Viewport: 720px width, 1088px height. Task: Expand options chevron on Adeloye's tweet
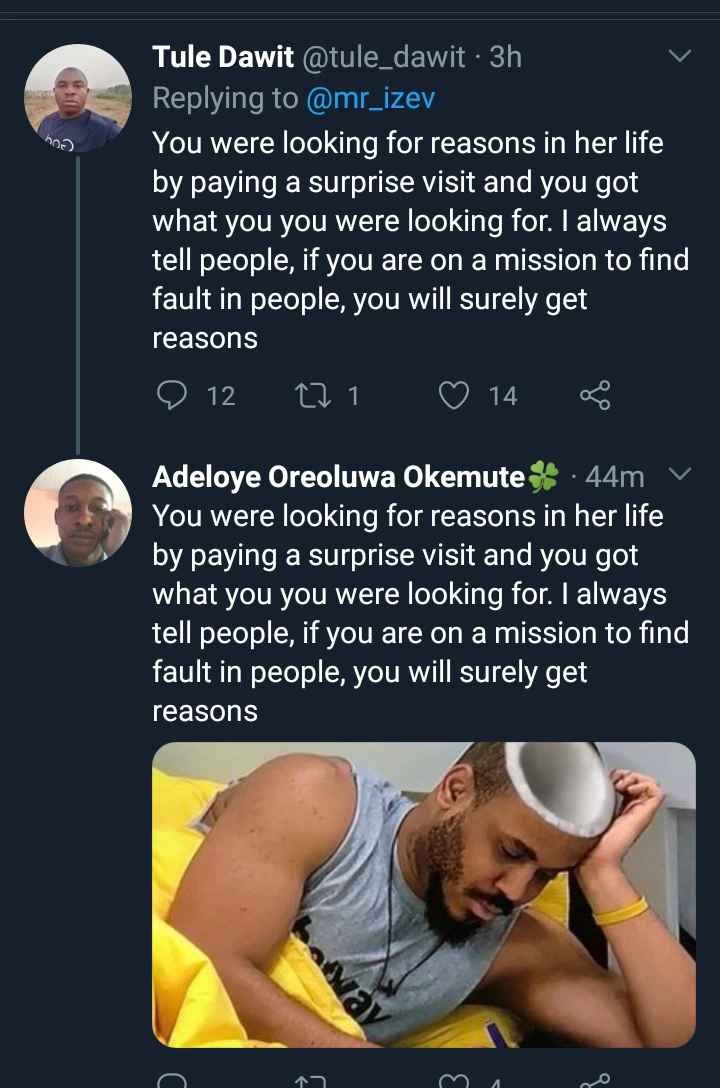pos(679,474)
